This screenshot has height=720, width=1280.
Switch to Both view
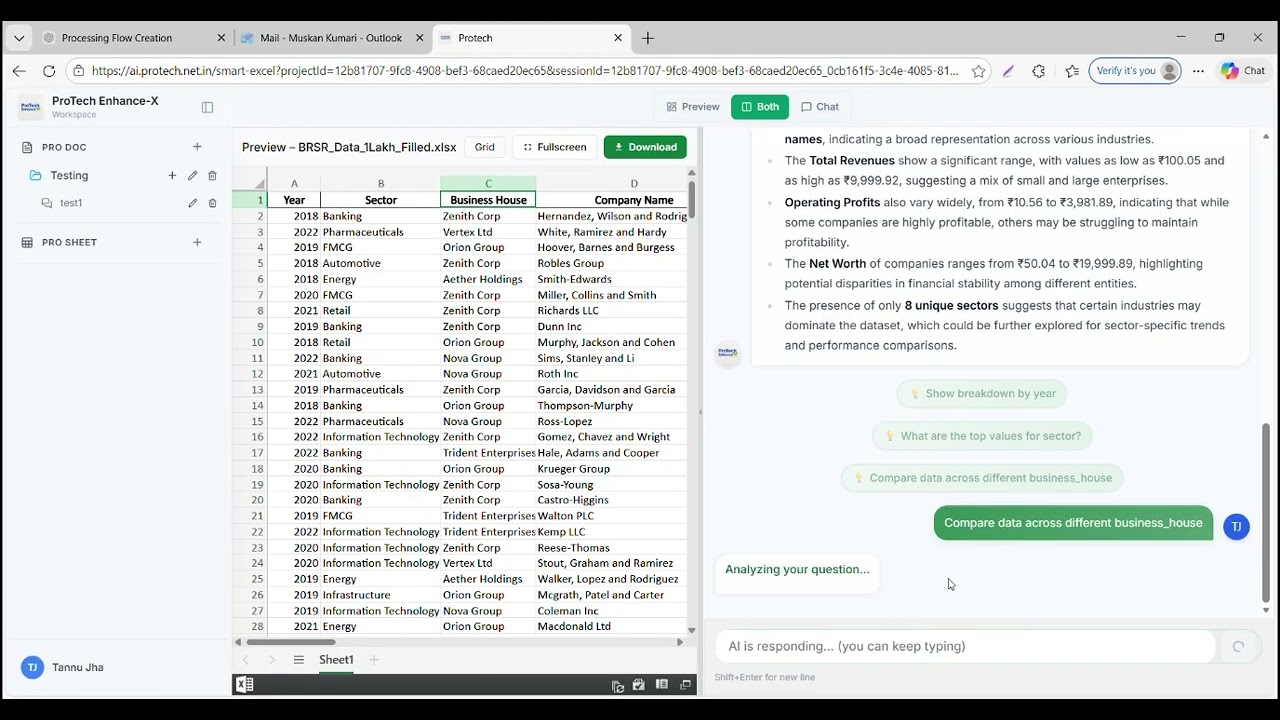tap(760, 107)
